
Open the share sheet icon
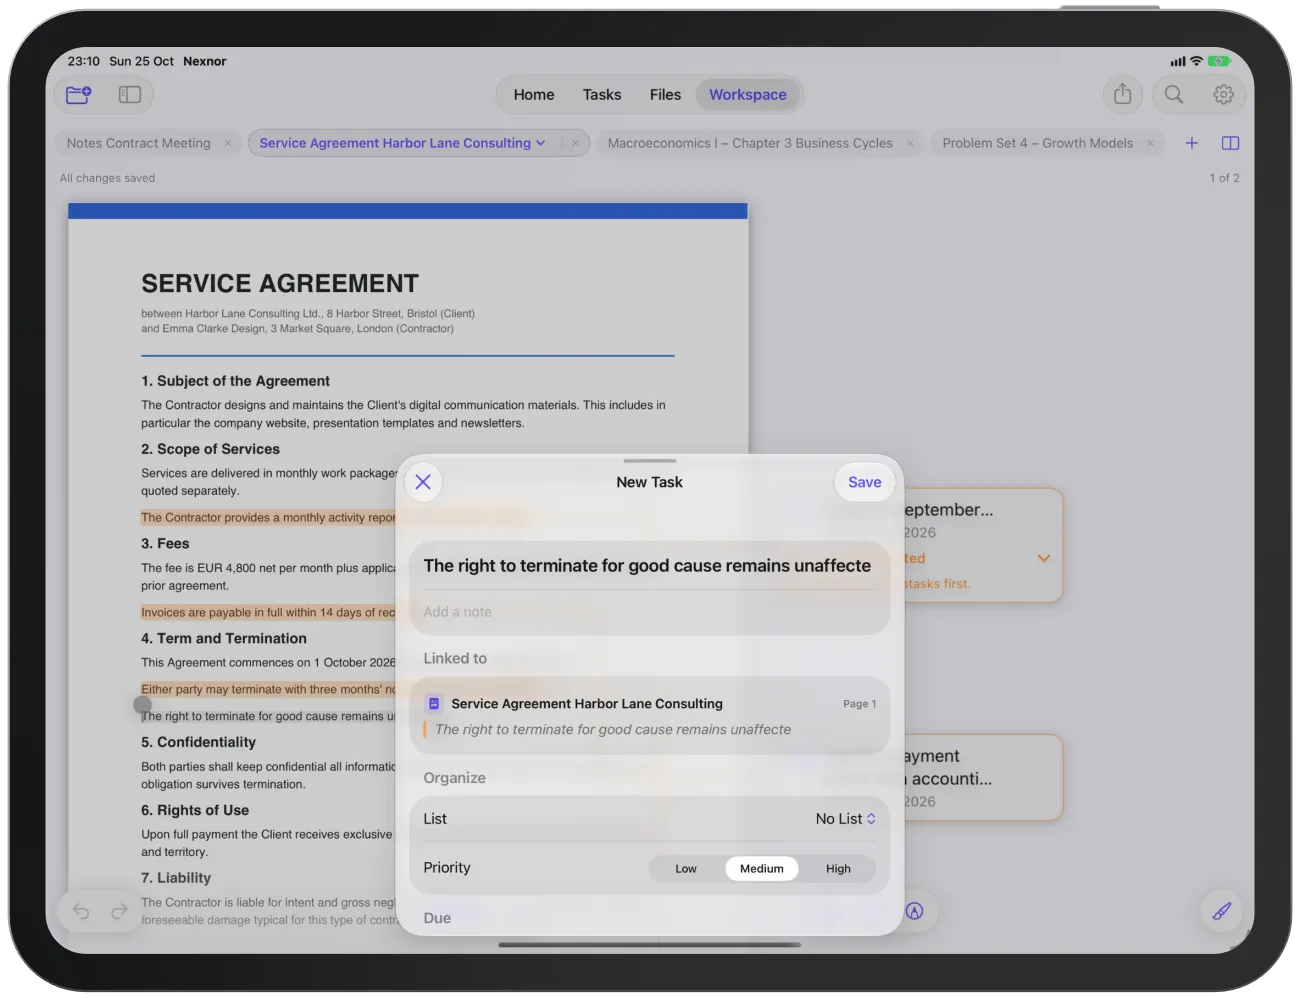coord(1123,94)
